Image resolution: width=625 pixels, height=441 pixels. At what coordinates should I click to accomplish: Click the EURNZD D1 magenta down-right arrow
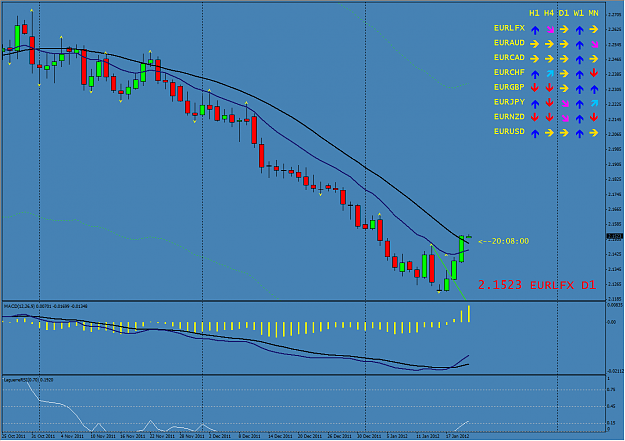pos(564,118)
